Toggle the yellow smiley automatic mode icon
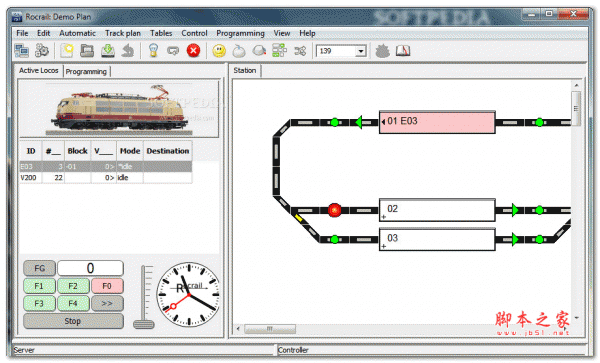The image size is (600, 363). click(x=219, y=51)
